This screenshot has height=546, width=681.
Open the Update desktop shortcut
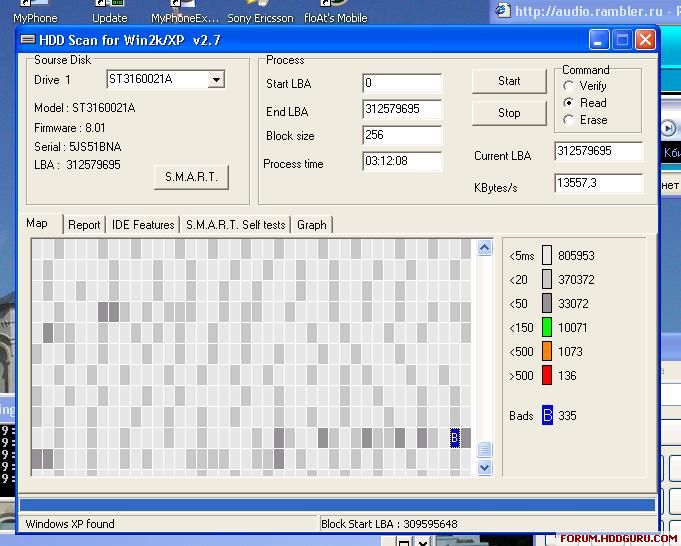tap(109, 13)
